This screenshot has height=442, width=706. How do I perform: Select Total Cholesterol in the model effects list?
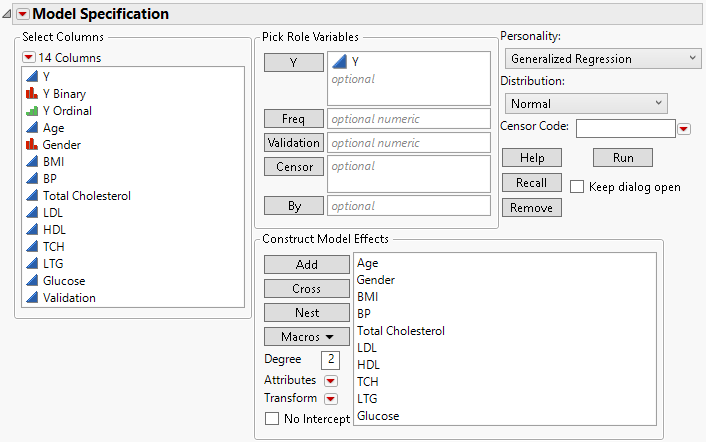tap(400, 330)
